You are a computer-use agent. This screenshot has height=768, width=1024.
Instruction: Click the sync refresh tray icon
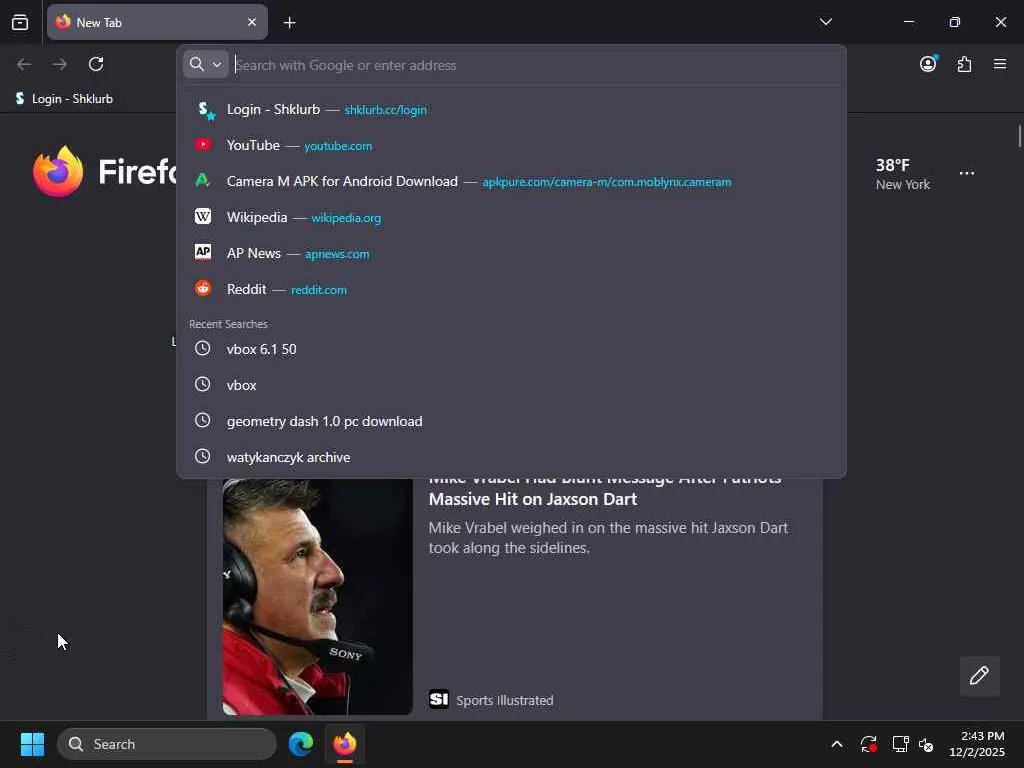coord(869,744)
